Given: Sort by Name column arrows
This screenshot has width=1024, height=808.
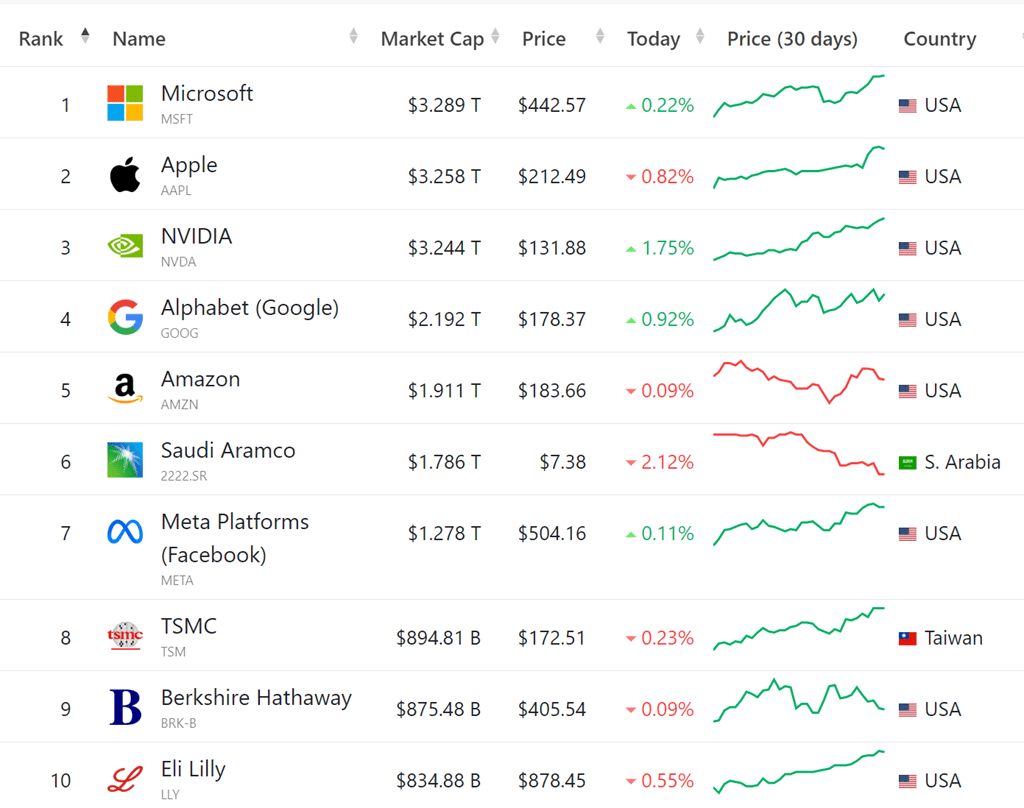Looking at the screenshot, I should 353,38.
